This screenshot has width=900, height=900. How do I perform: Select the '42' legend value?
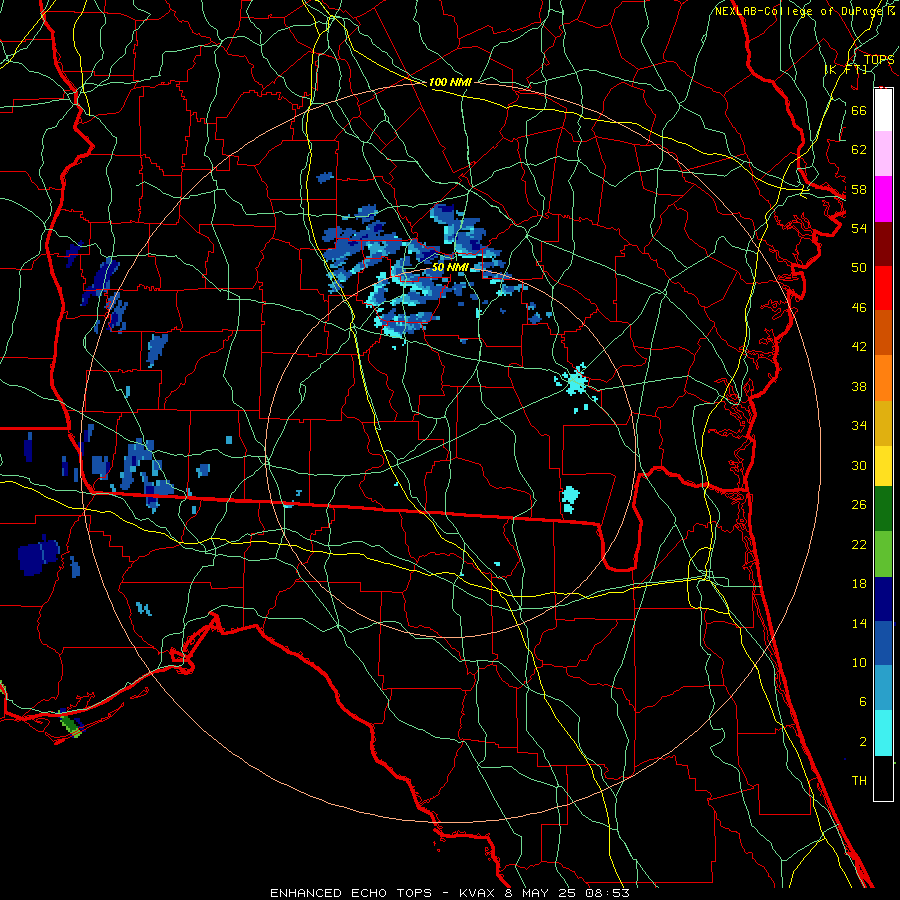859,347
